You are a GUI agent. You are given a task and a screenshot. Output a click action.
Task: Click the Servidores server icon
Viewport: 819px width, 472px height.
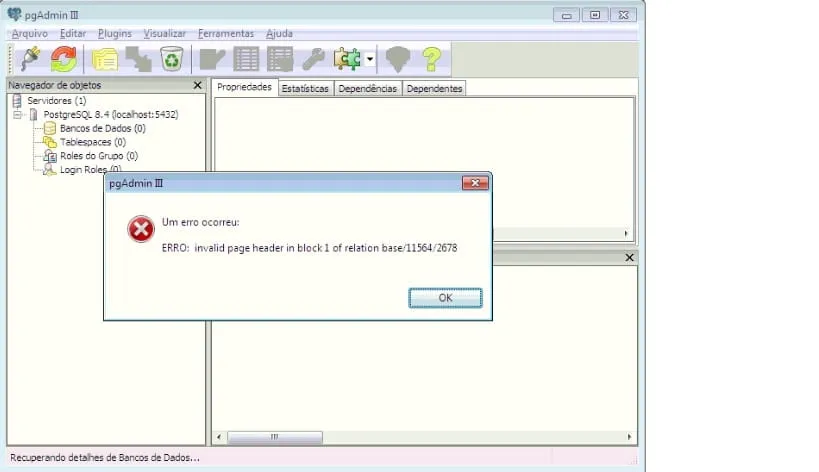click(17, 100)
